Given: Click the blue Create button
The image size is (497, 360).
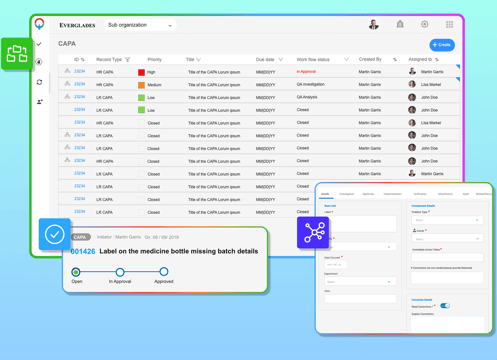Looking at the screenshot, I should 442,45.
